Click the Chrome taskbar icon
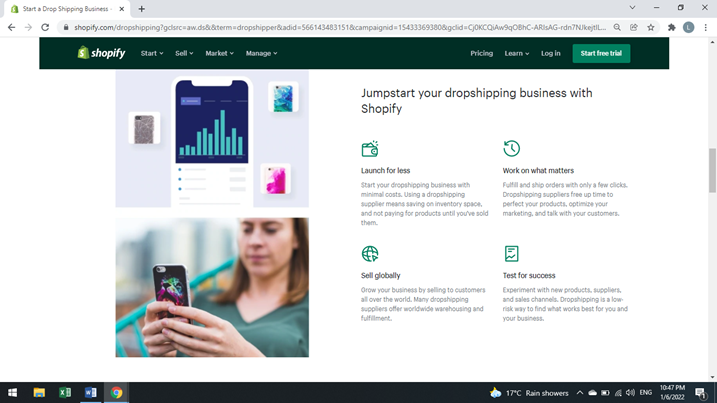717x403 pixels. (116, 392)
